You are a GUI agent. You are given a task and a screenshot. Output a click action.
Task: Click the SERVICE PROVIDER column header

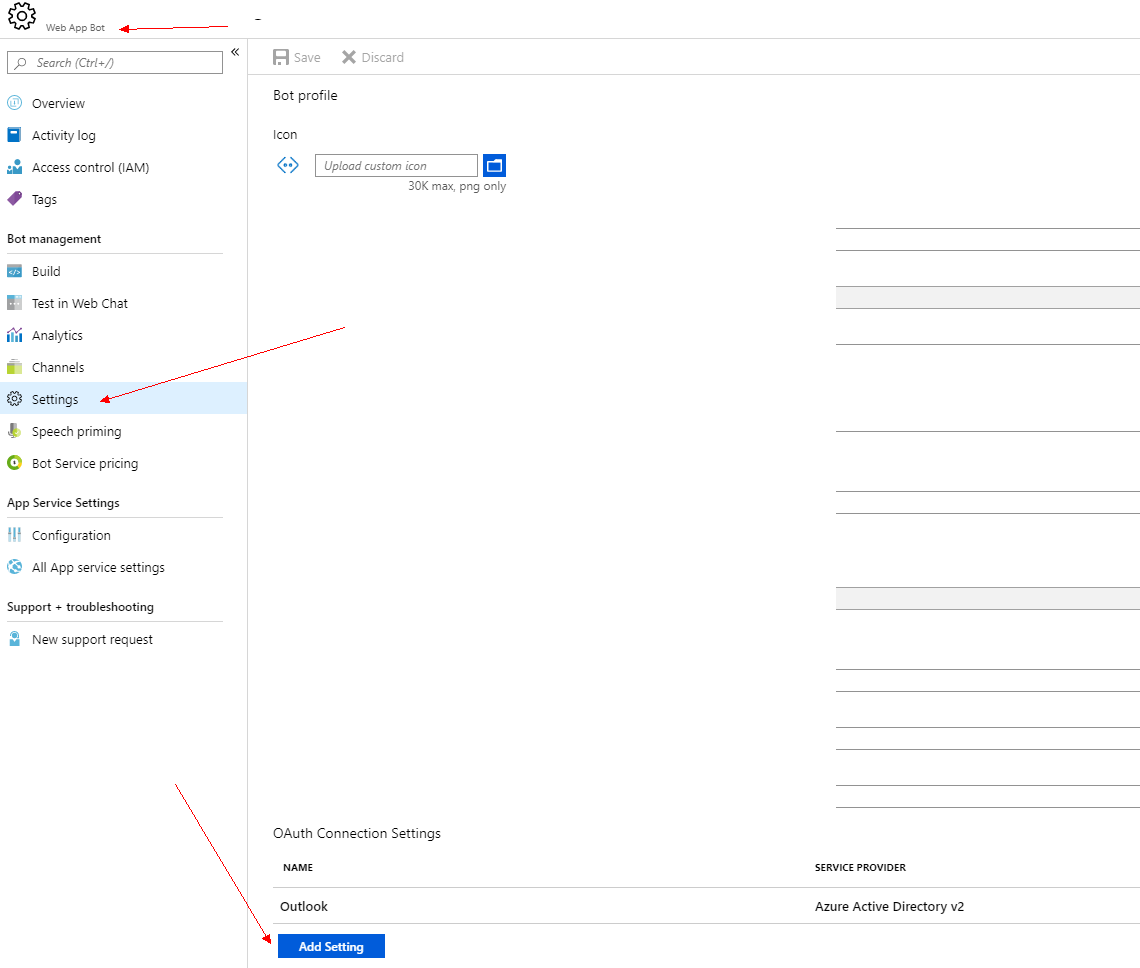pos(860,868)
